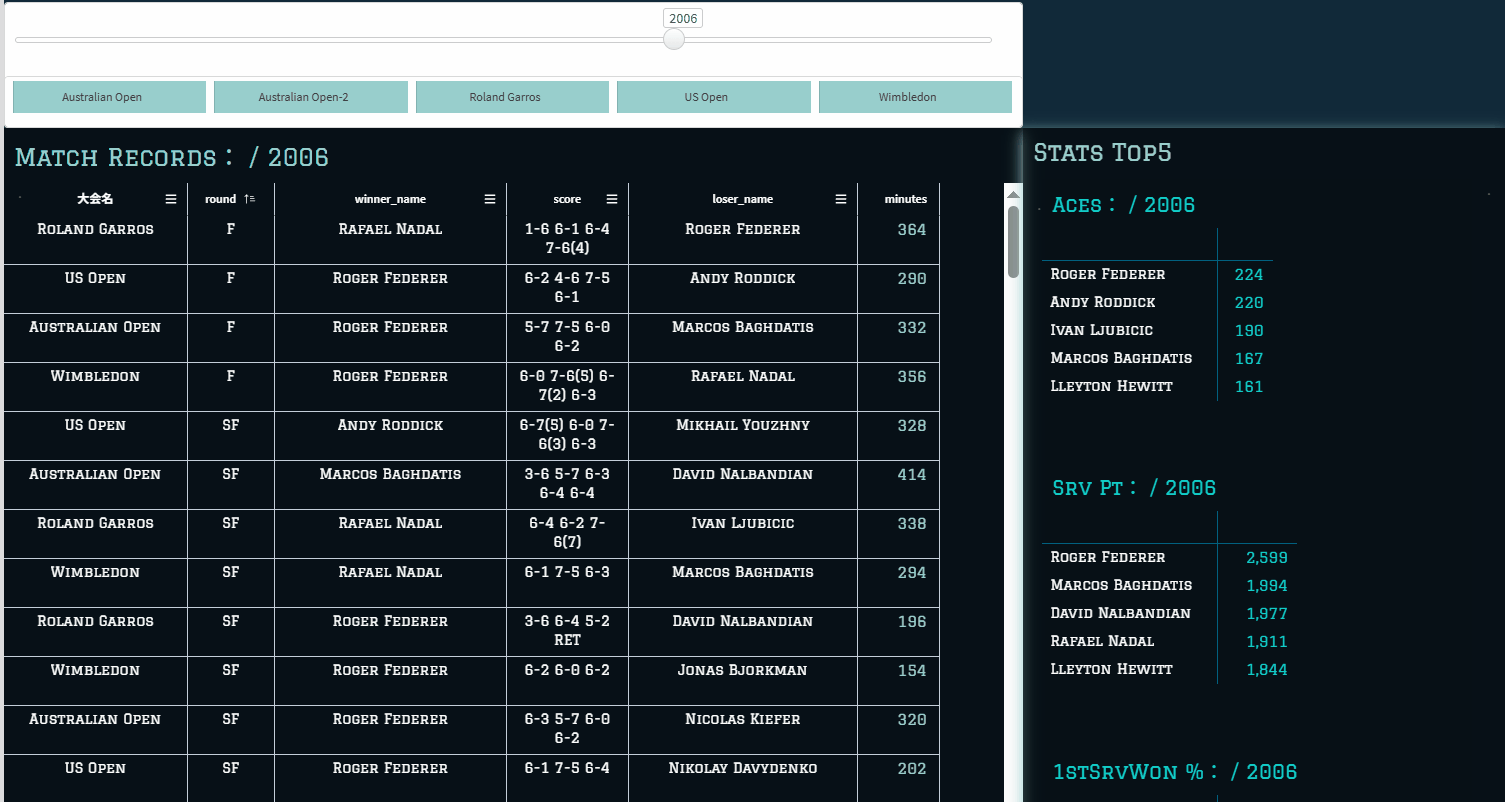
Task: Sort by the minutes column header
Action: [x=905, y=199]
